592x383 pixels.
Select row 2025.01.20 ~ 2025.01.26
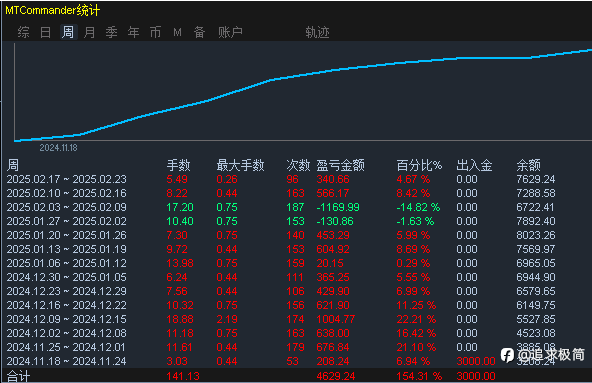281,235
